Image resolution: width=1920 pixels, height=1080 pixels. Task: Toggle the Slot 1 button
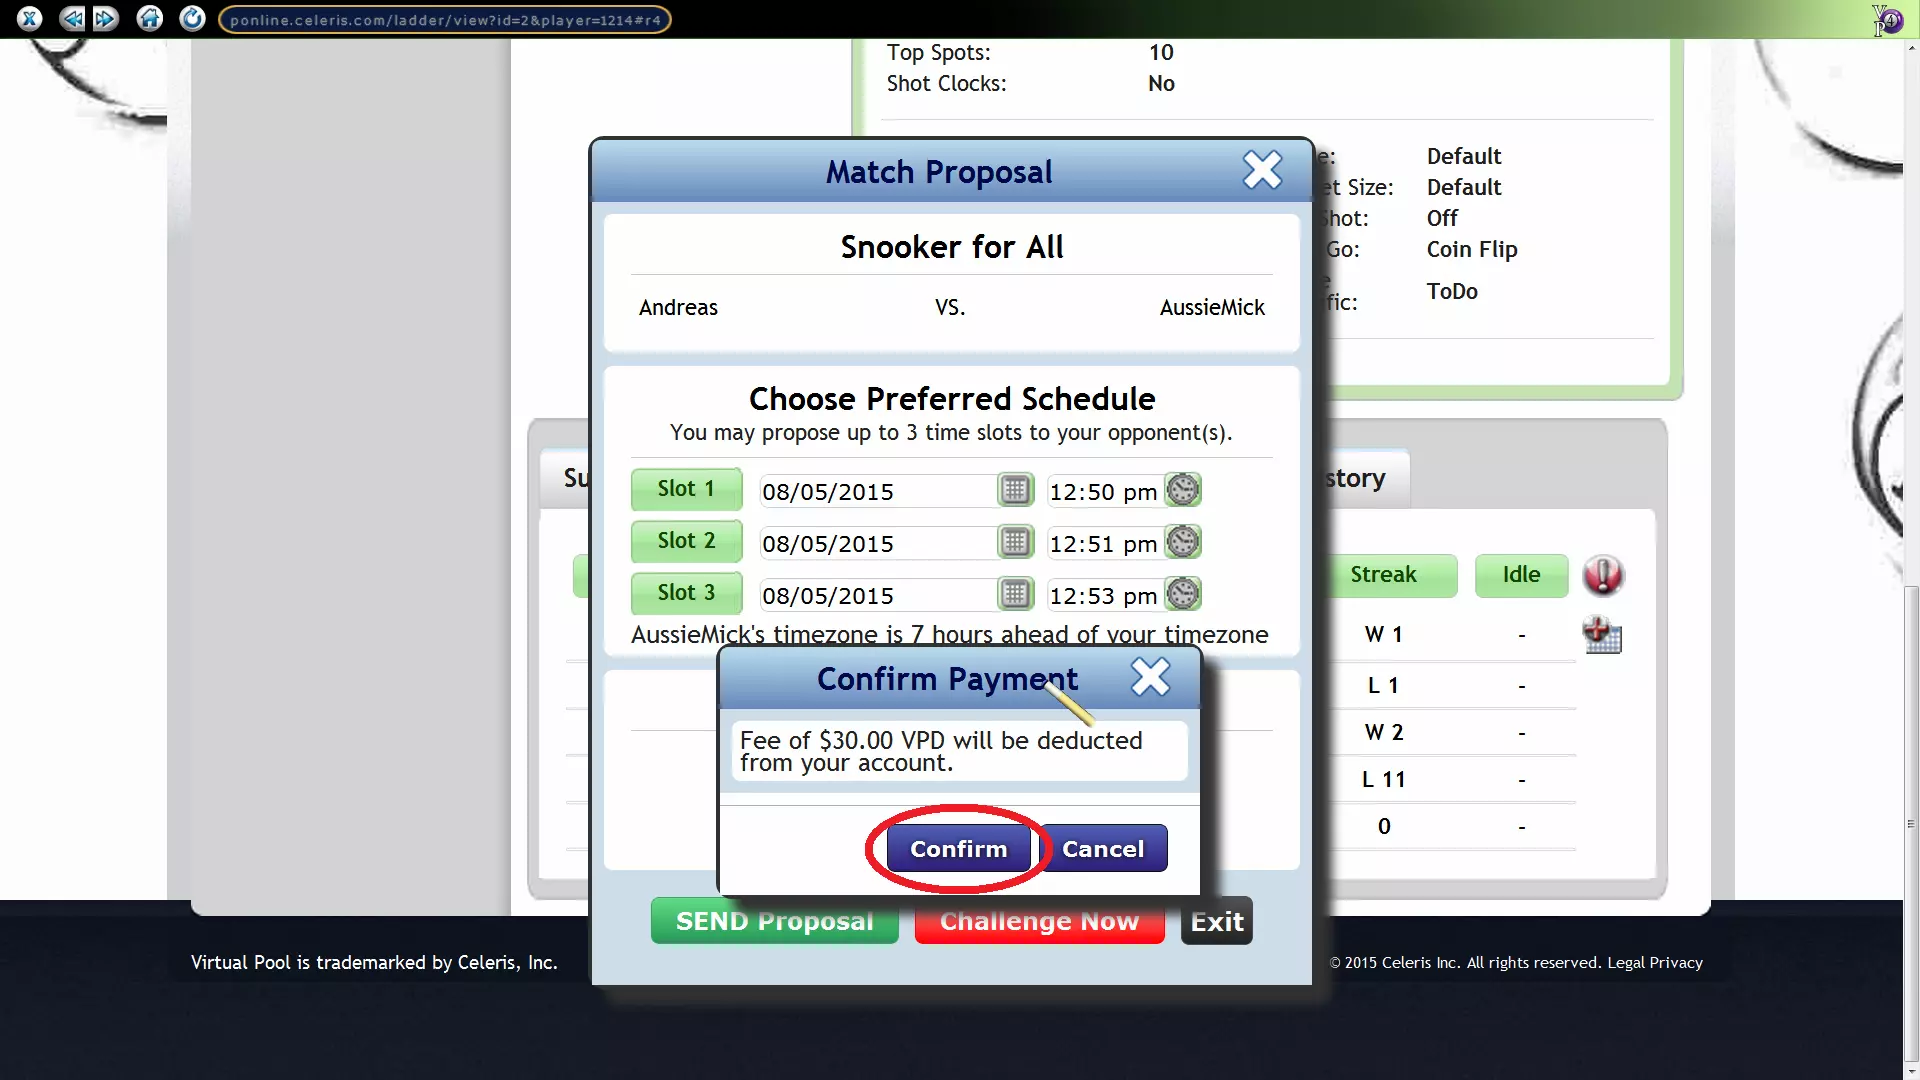coord(686,489)
